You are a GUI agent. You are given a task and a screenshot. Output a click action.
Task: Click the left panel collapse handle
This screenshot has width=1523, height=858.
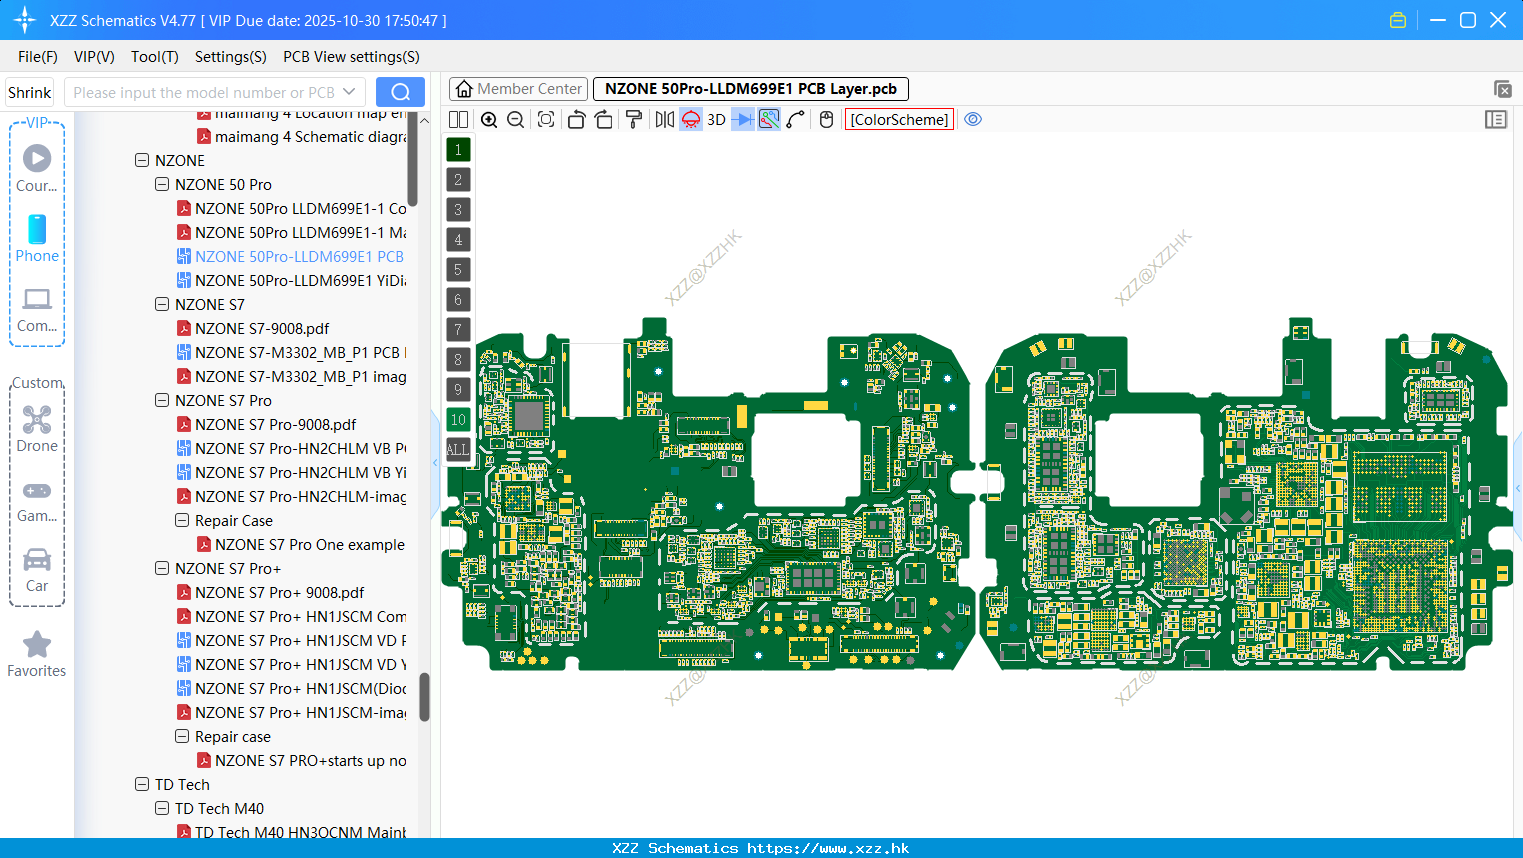435,463
